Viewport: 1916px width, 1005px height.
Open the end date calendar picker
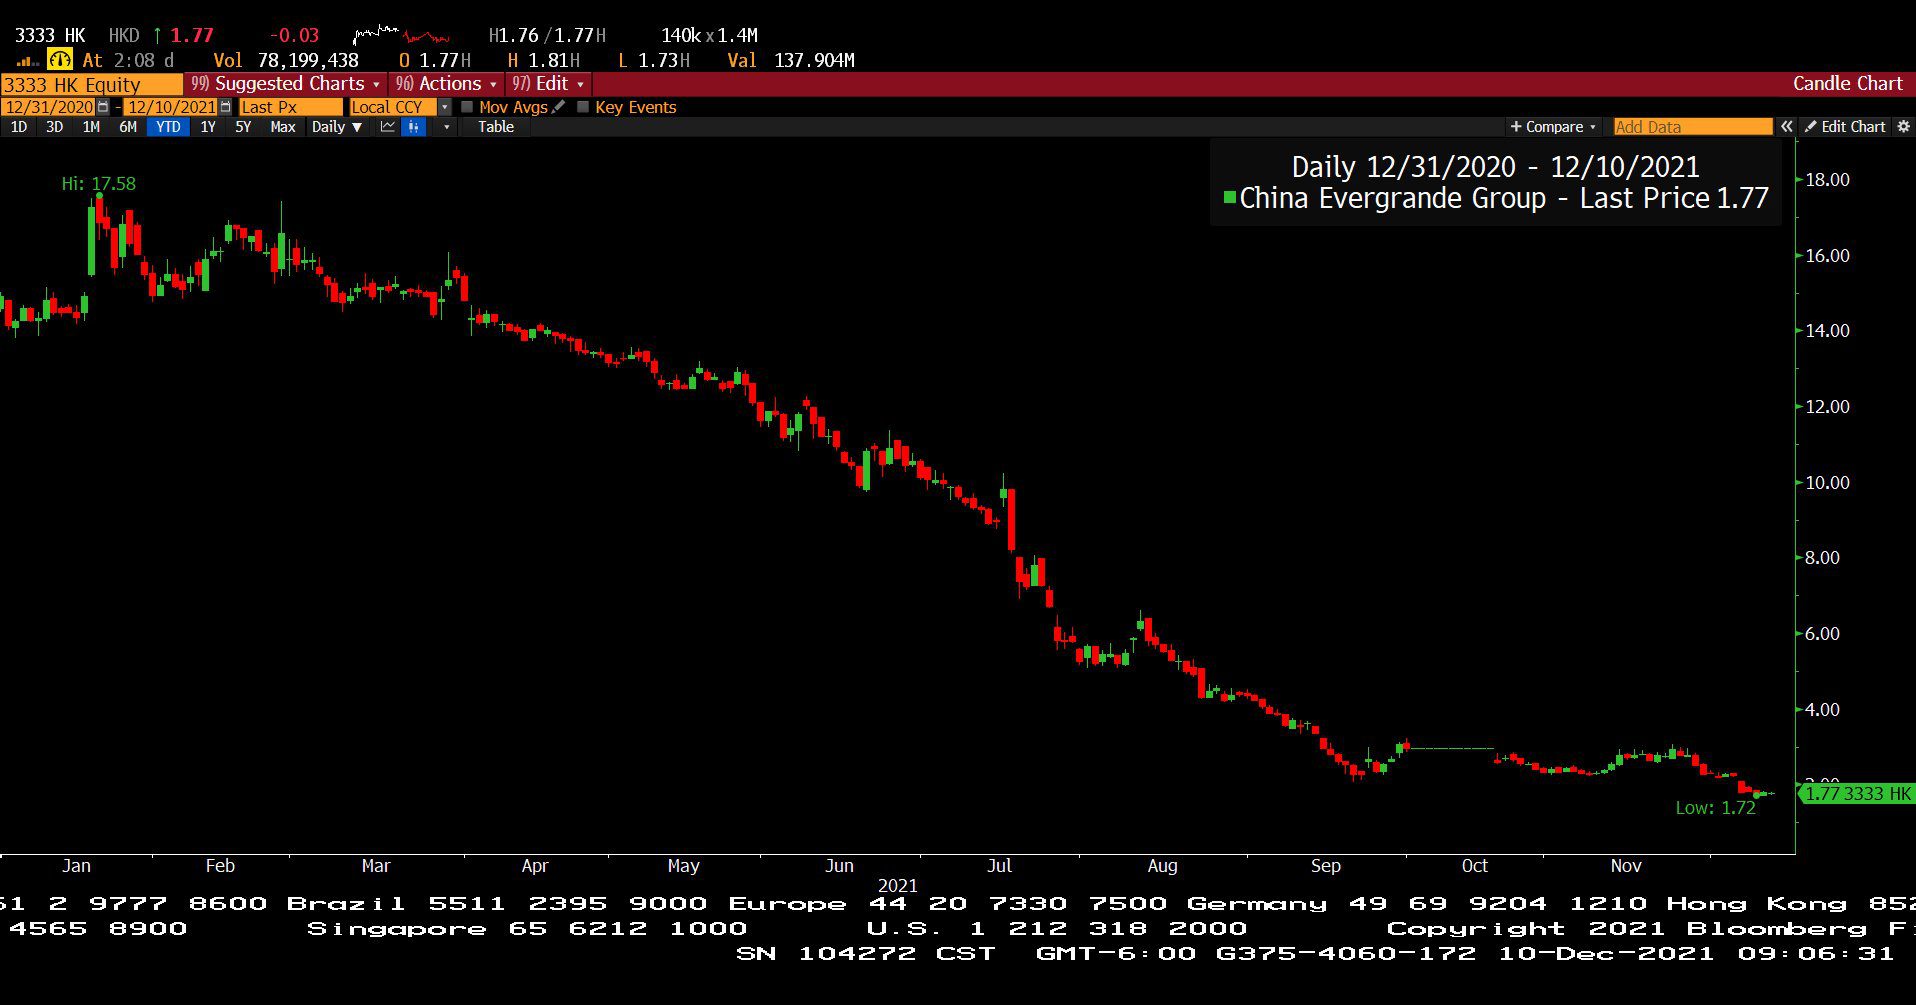225,107
